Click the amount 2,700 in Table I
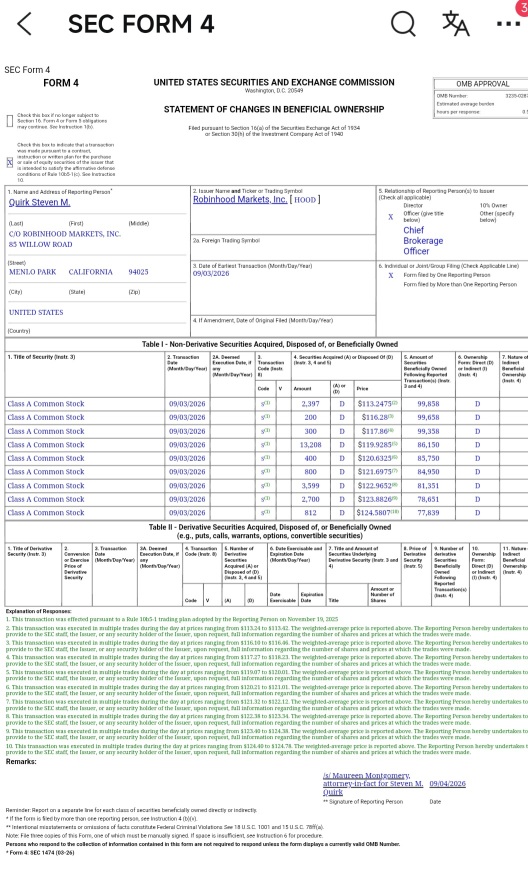This screenshot has width=528, height=893. [310, 499]
